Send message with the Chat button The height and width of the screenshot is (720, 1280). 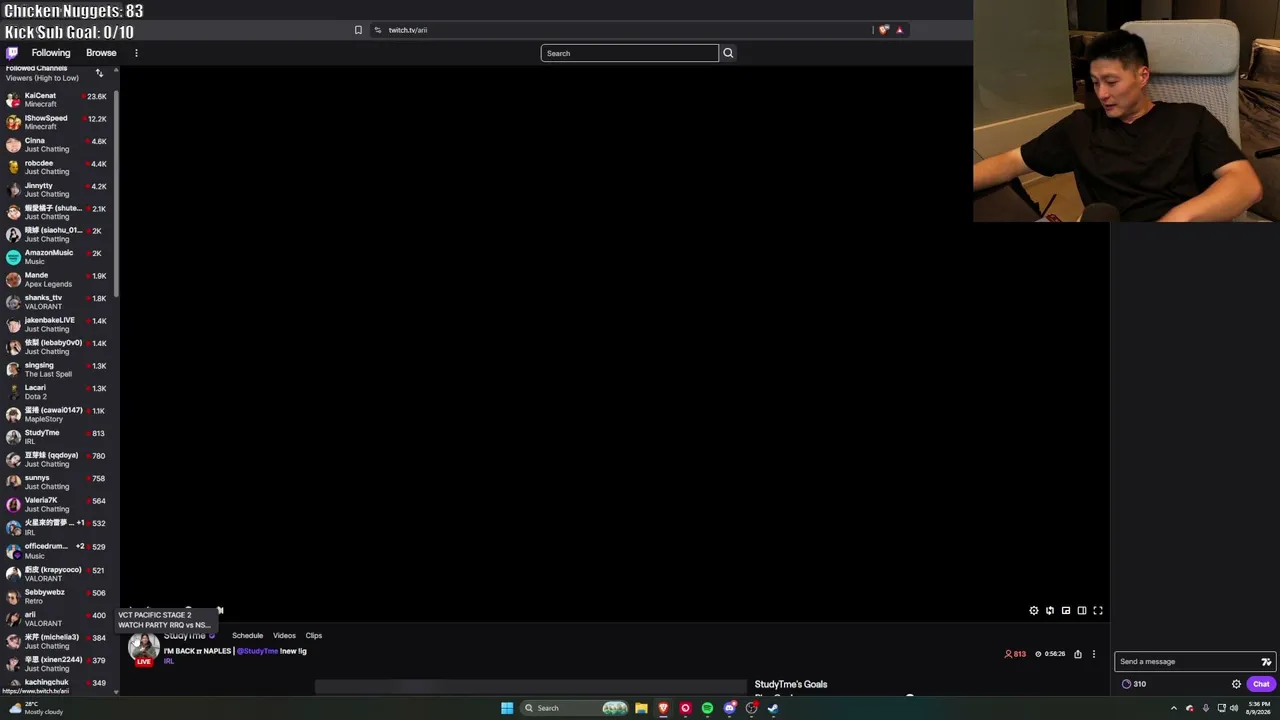(x=1261, y=684)
